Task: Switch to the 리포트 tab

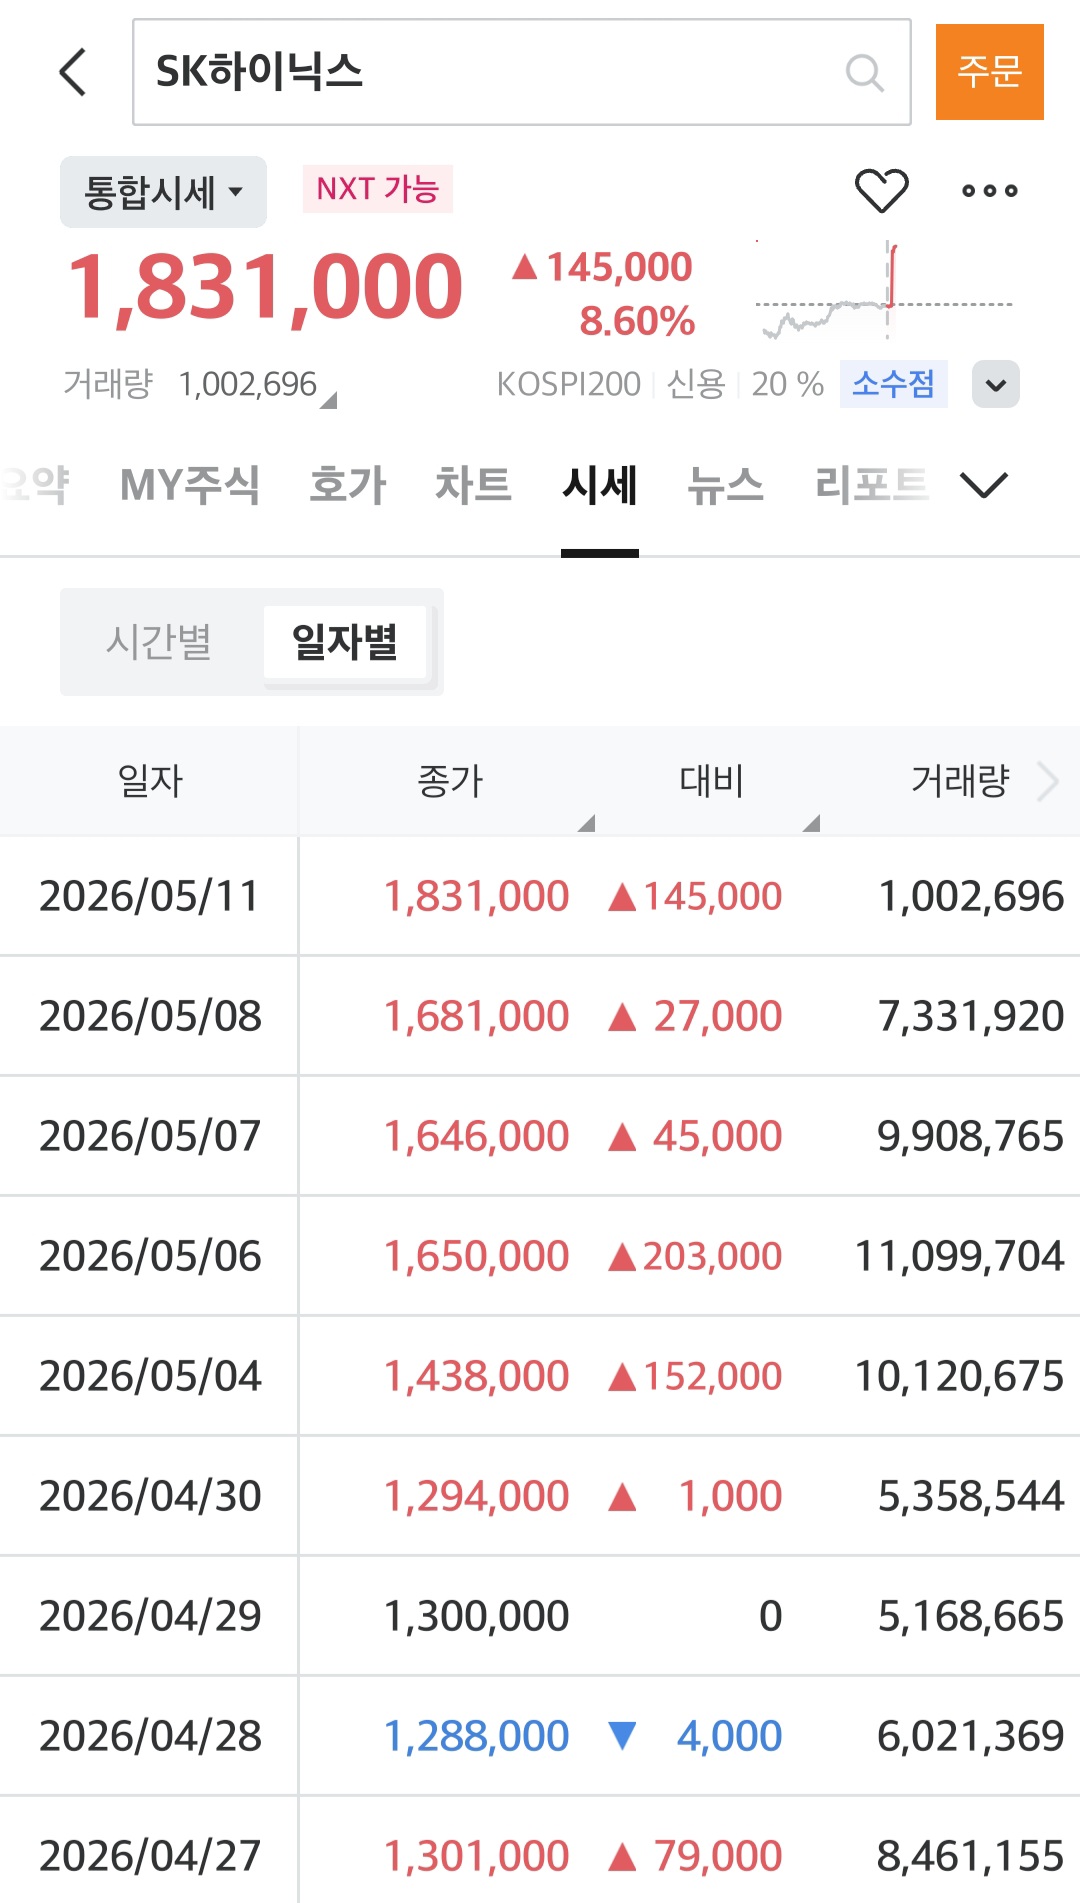Action: [x=871, y=486]
